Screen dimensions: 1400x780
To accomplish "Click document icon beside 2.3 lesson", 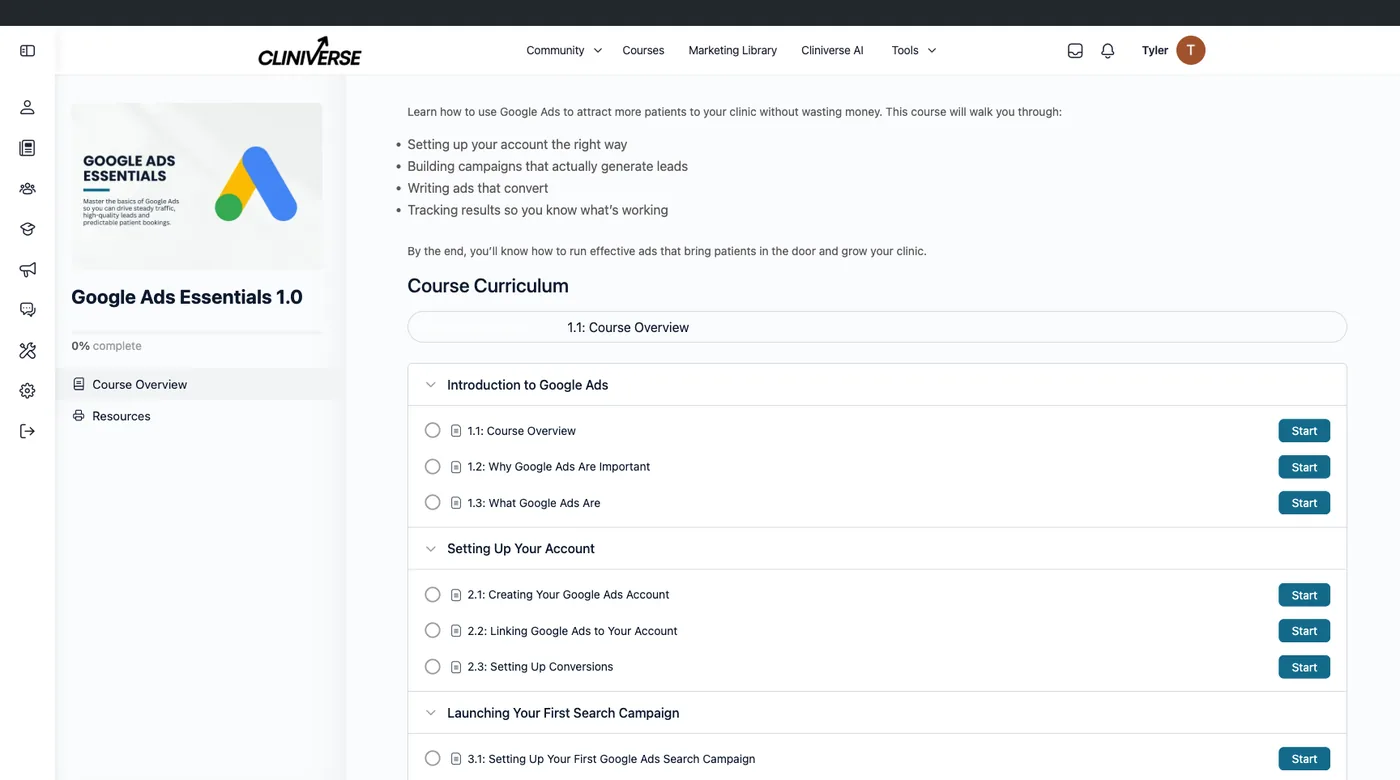I will [456, 667].
